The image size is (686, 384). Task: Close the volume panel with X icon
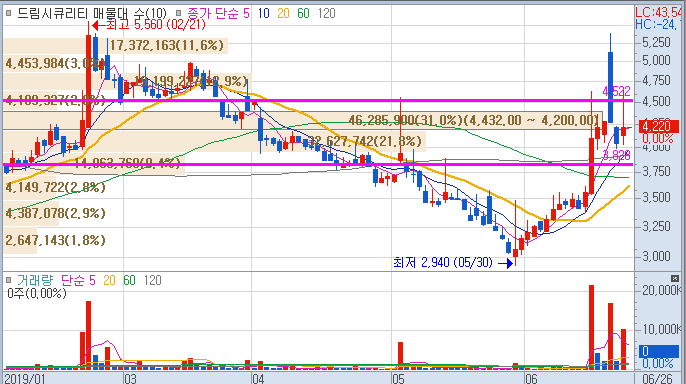click(675, 279)
